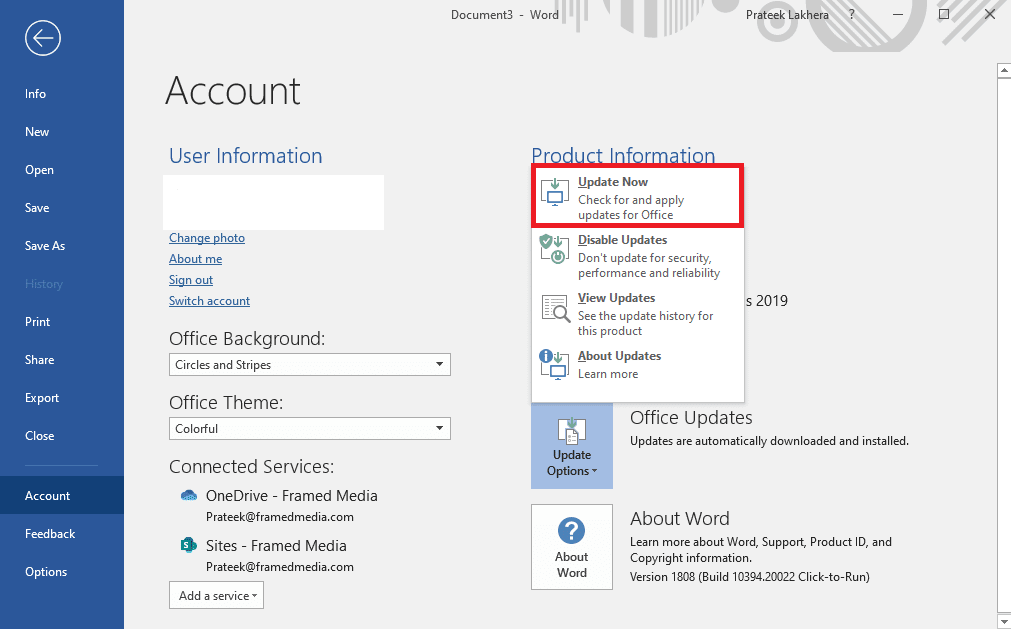The image size is (1011, 629).
Task: Click the Version 1808 build text
Action: [750, 577]
